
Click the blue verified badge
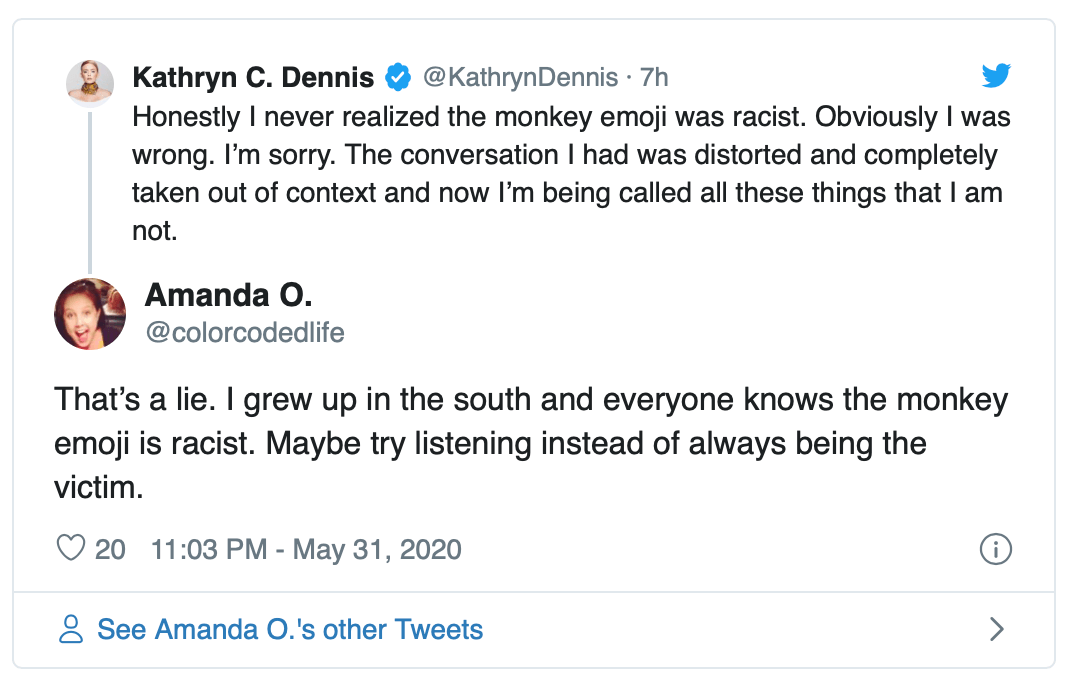pos(399,77)
